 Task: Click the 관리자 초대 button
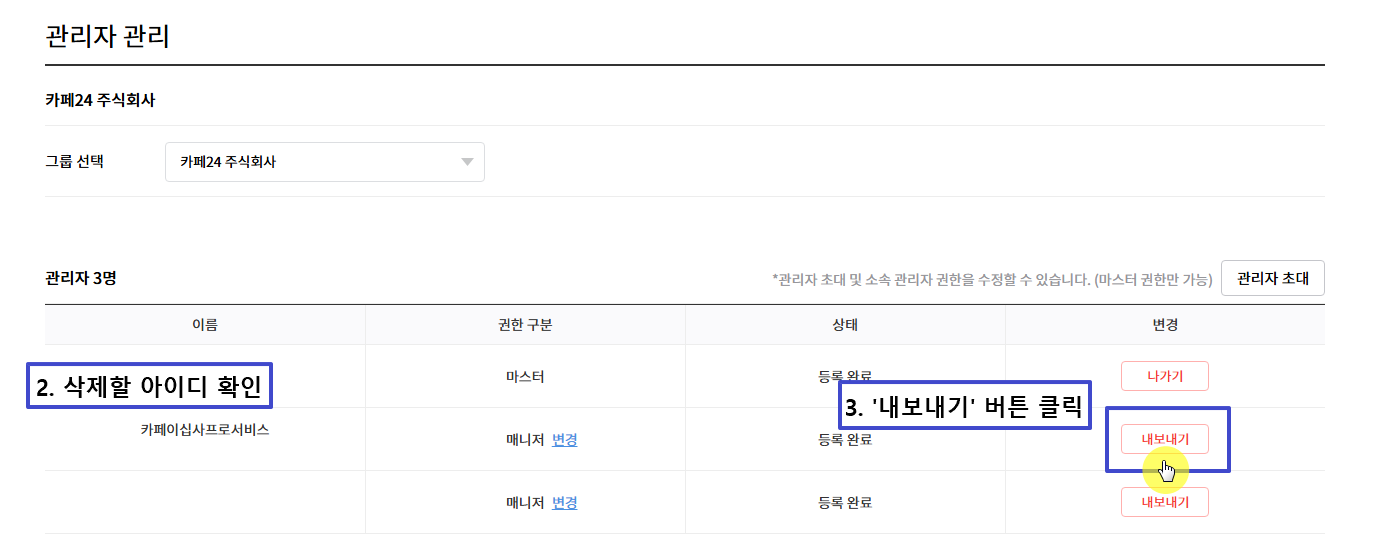coord(1272,278)
